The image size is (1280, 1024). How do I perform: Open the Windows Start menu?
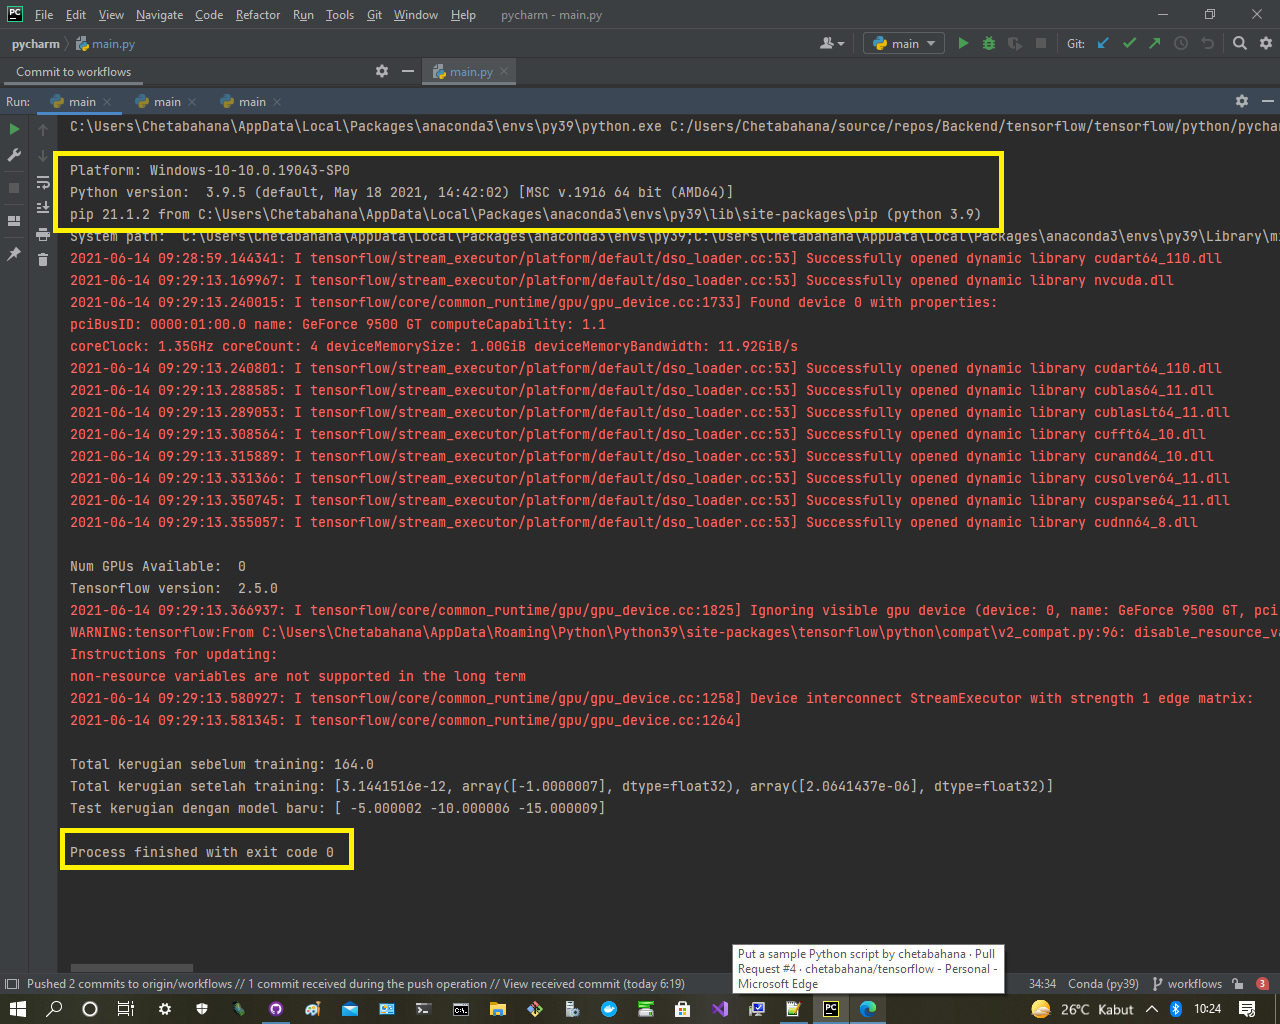click(18, 1008)
